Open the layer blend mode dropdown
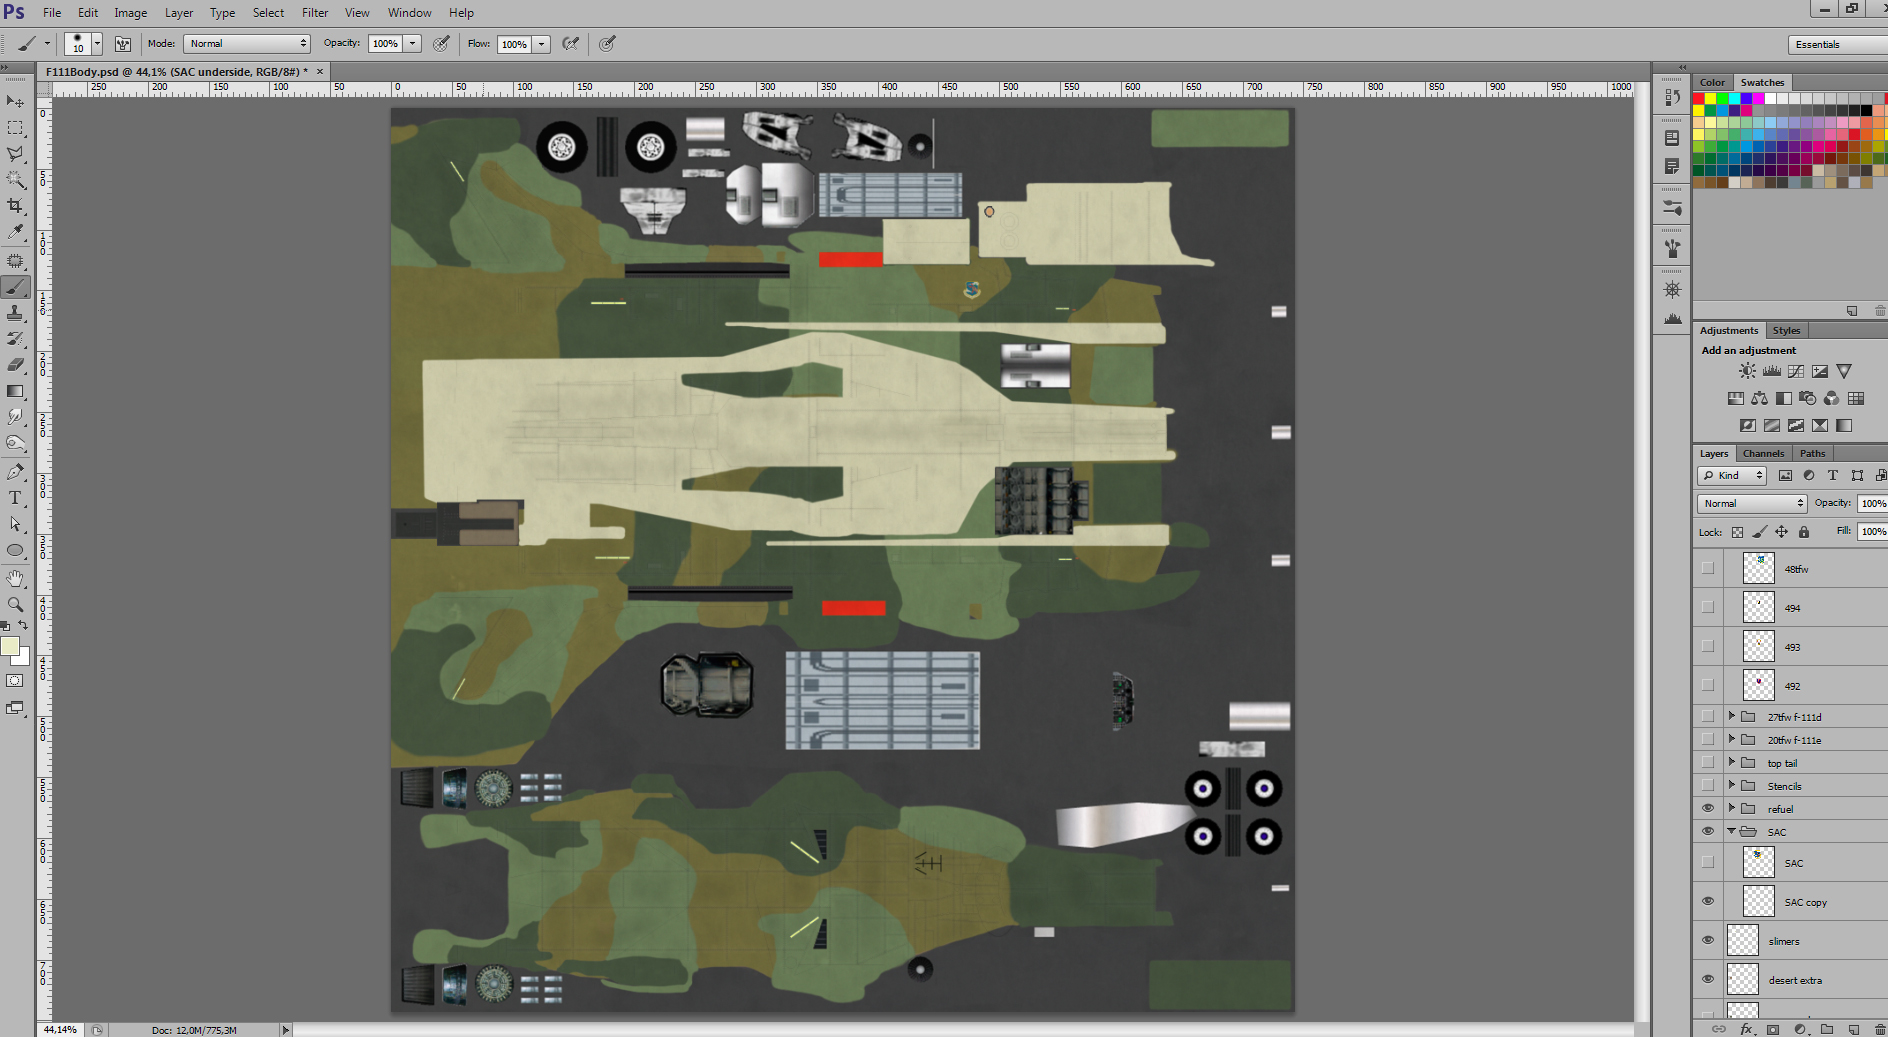Screen dimensions: 1888x1037 1752,503
